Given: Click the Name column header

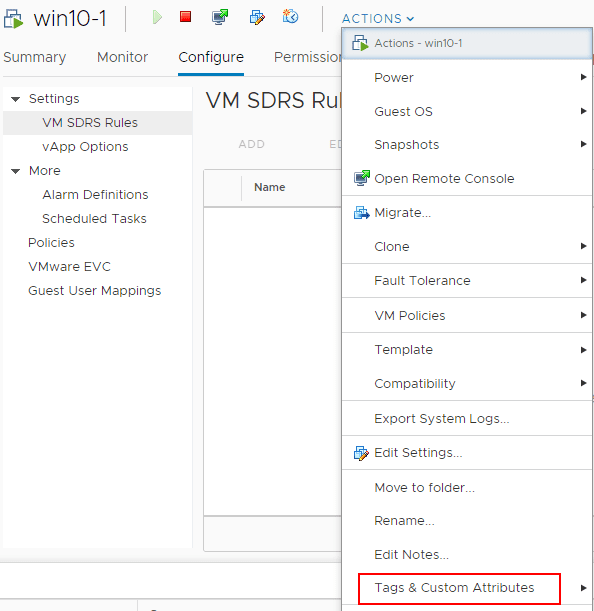Looking at the screenshot, I should pos(270,187).
